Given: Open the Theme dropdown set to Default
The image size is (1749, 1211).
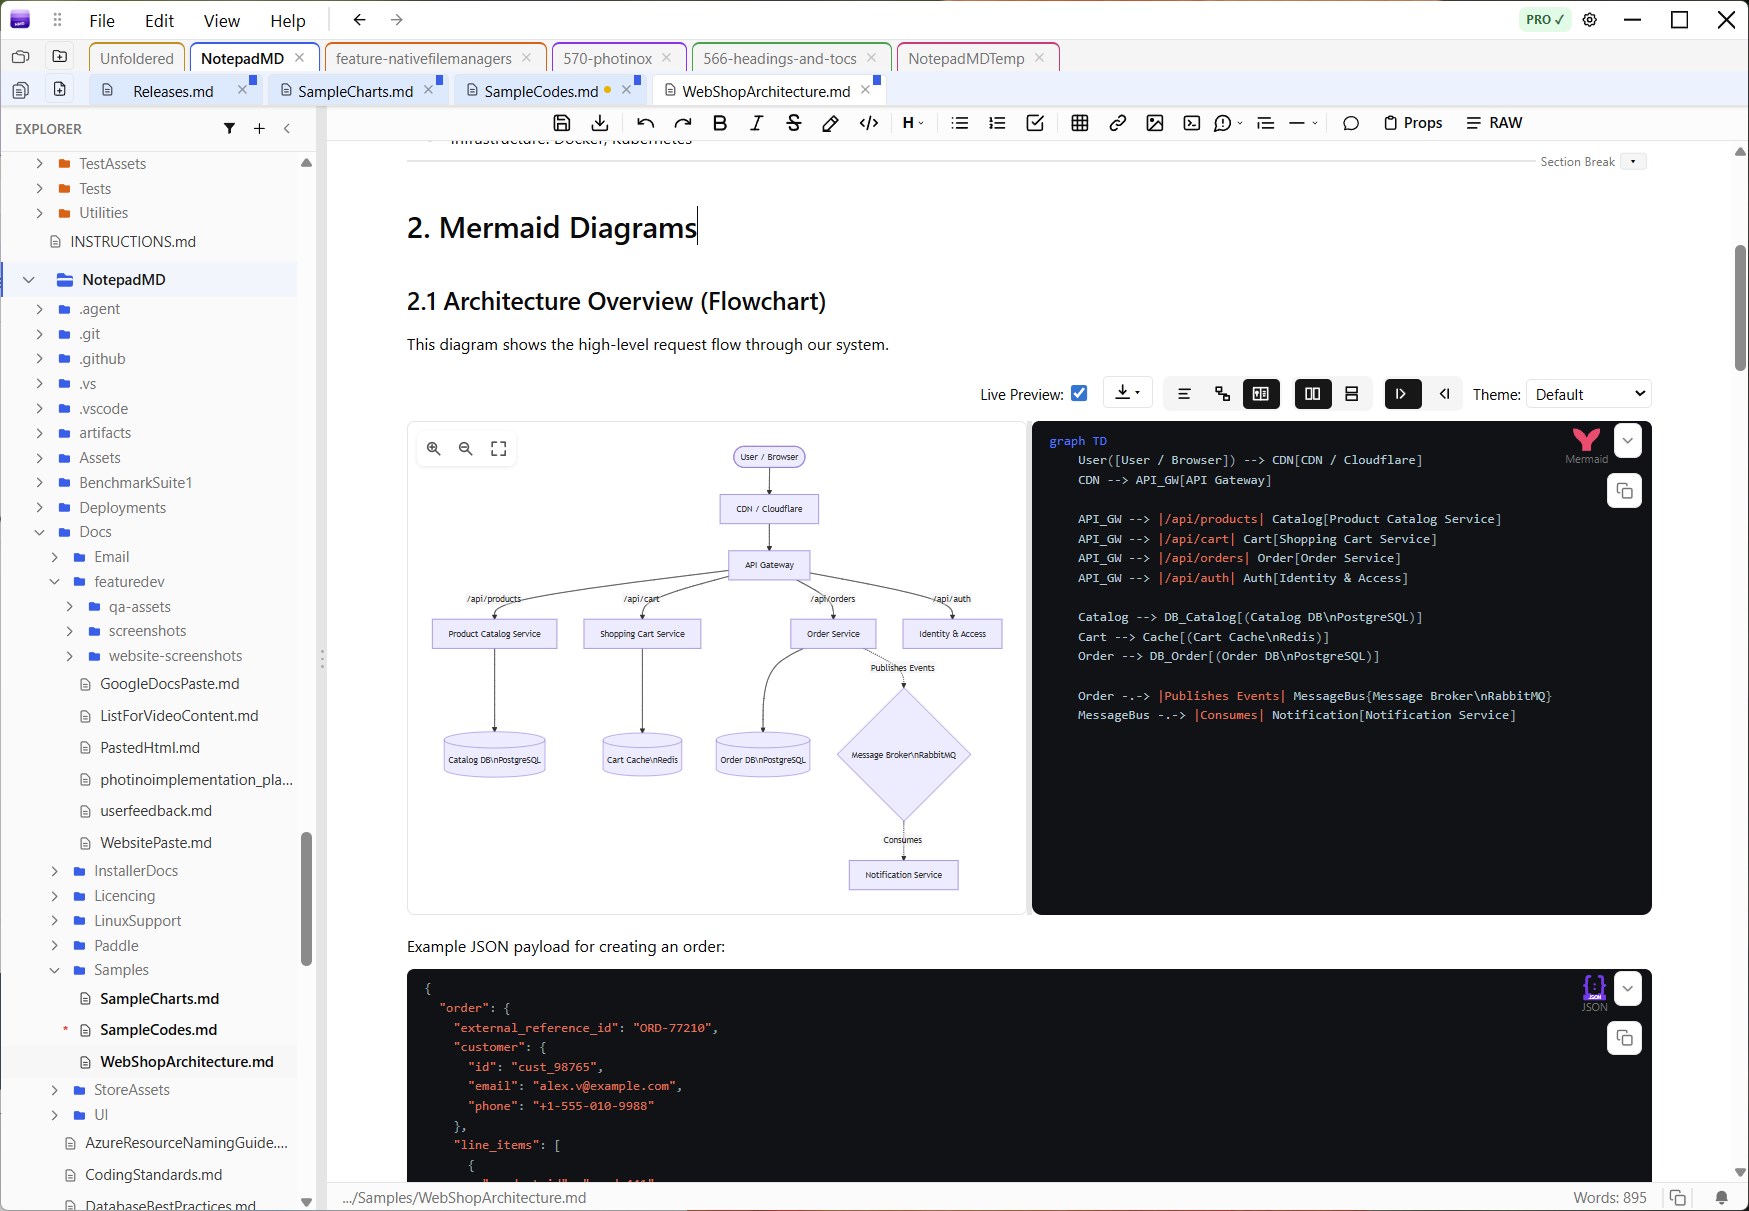Looking at the screenshot, I should coord(1589,394).
